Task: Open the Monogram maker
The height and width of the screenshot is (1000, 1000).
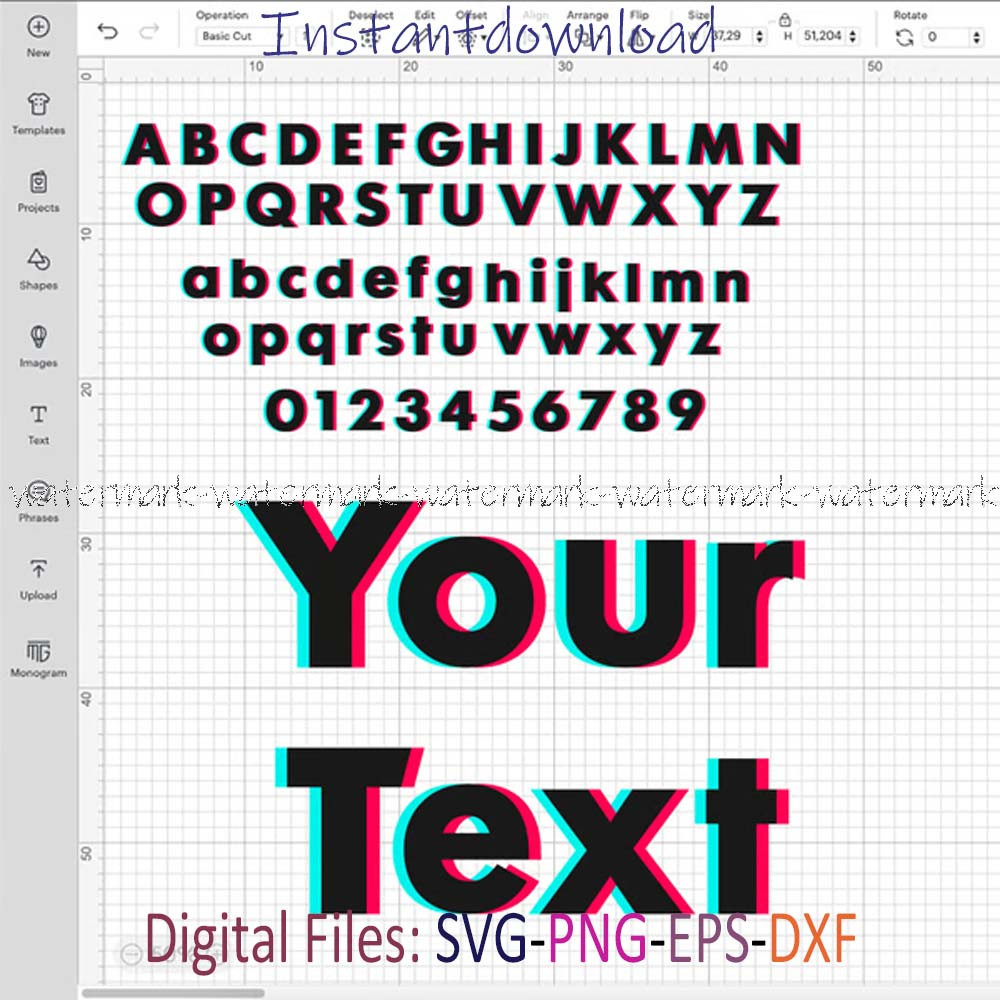Action: pos(38,650)
